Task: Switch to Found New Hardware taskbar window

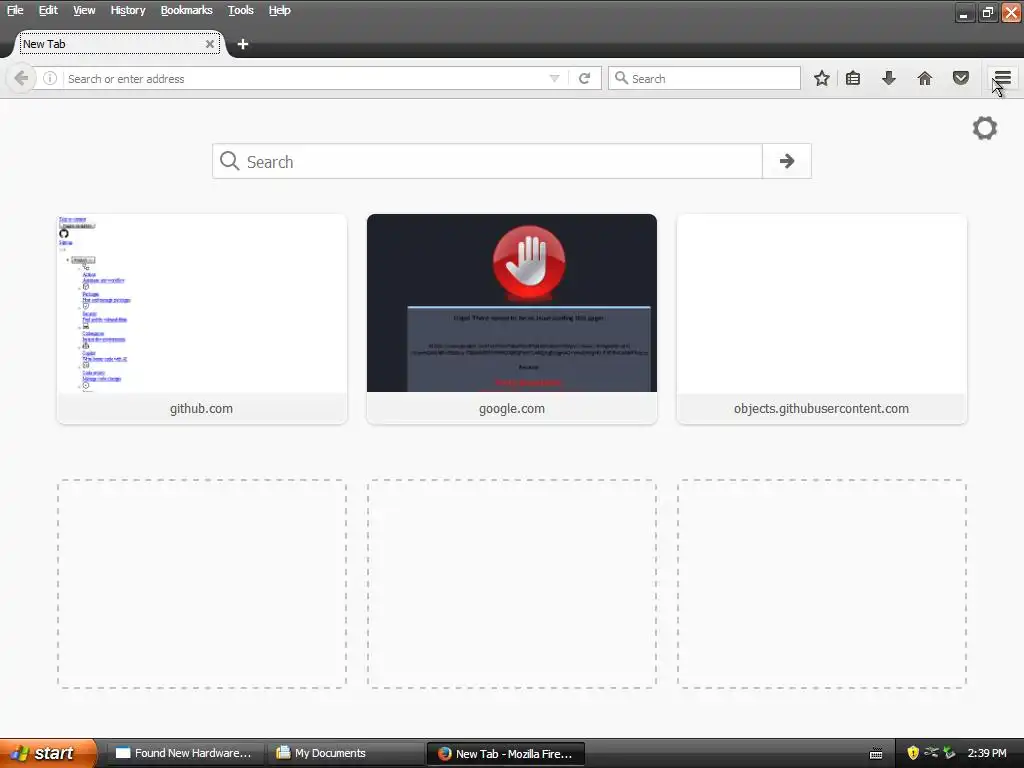Action: tap(184, 753)
